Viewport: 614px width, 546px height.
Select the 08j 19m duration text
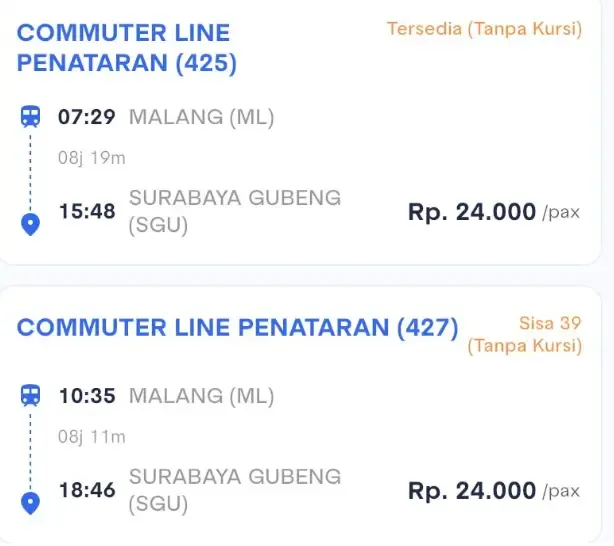coord(92,158)
